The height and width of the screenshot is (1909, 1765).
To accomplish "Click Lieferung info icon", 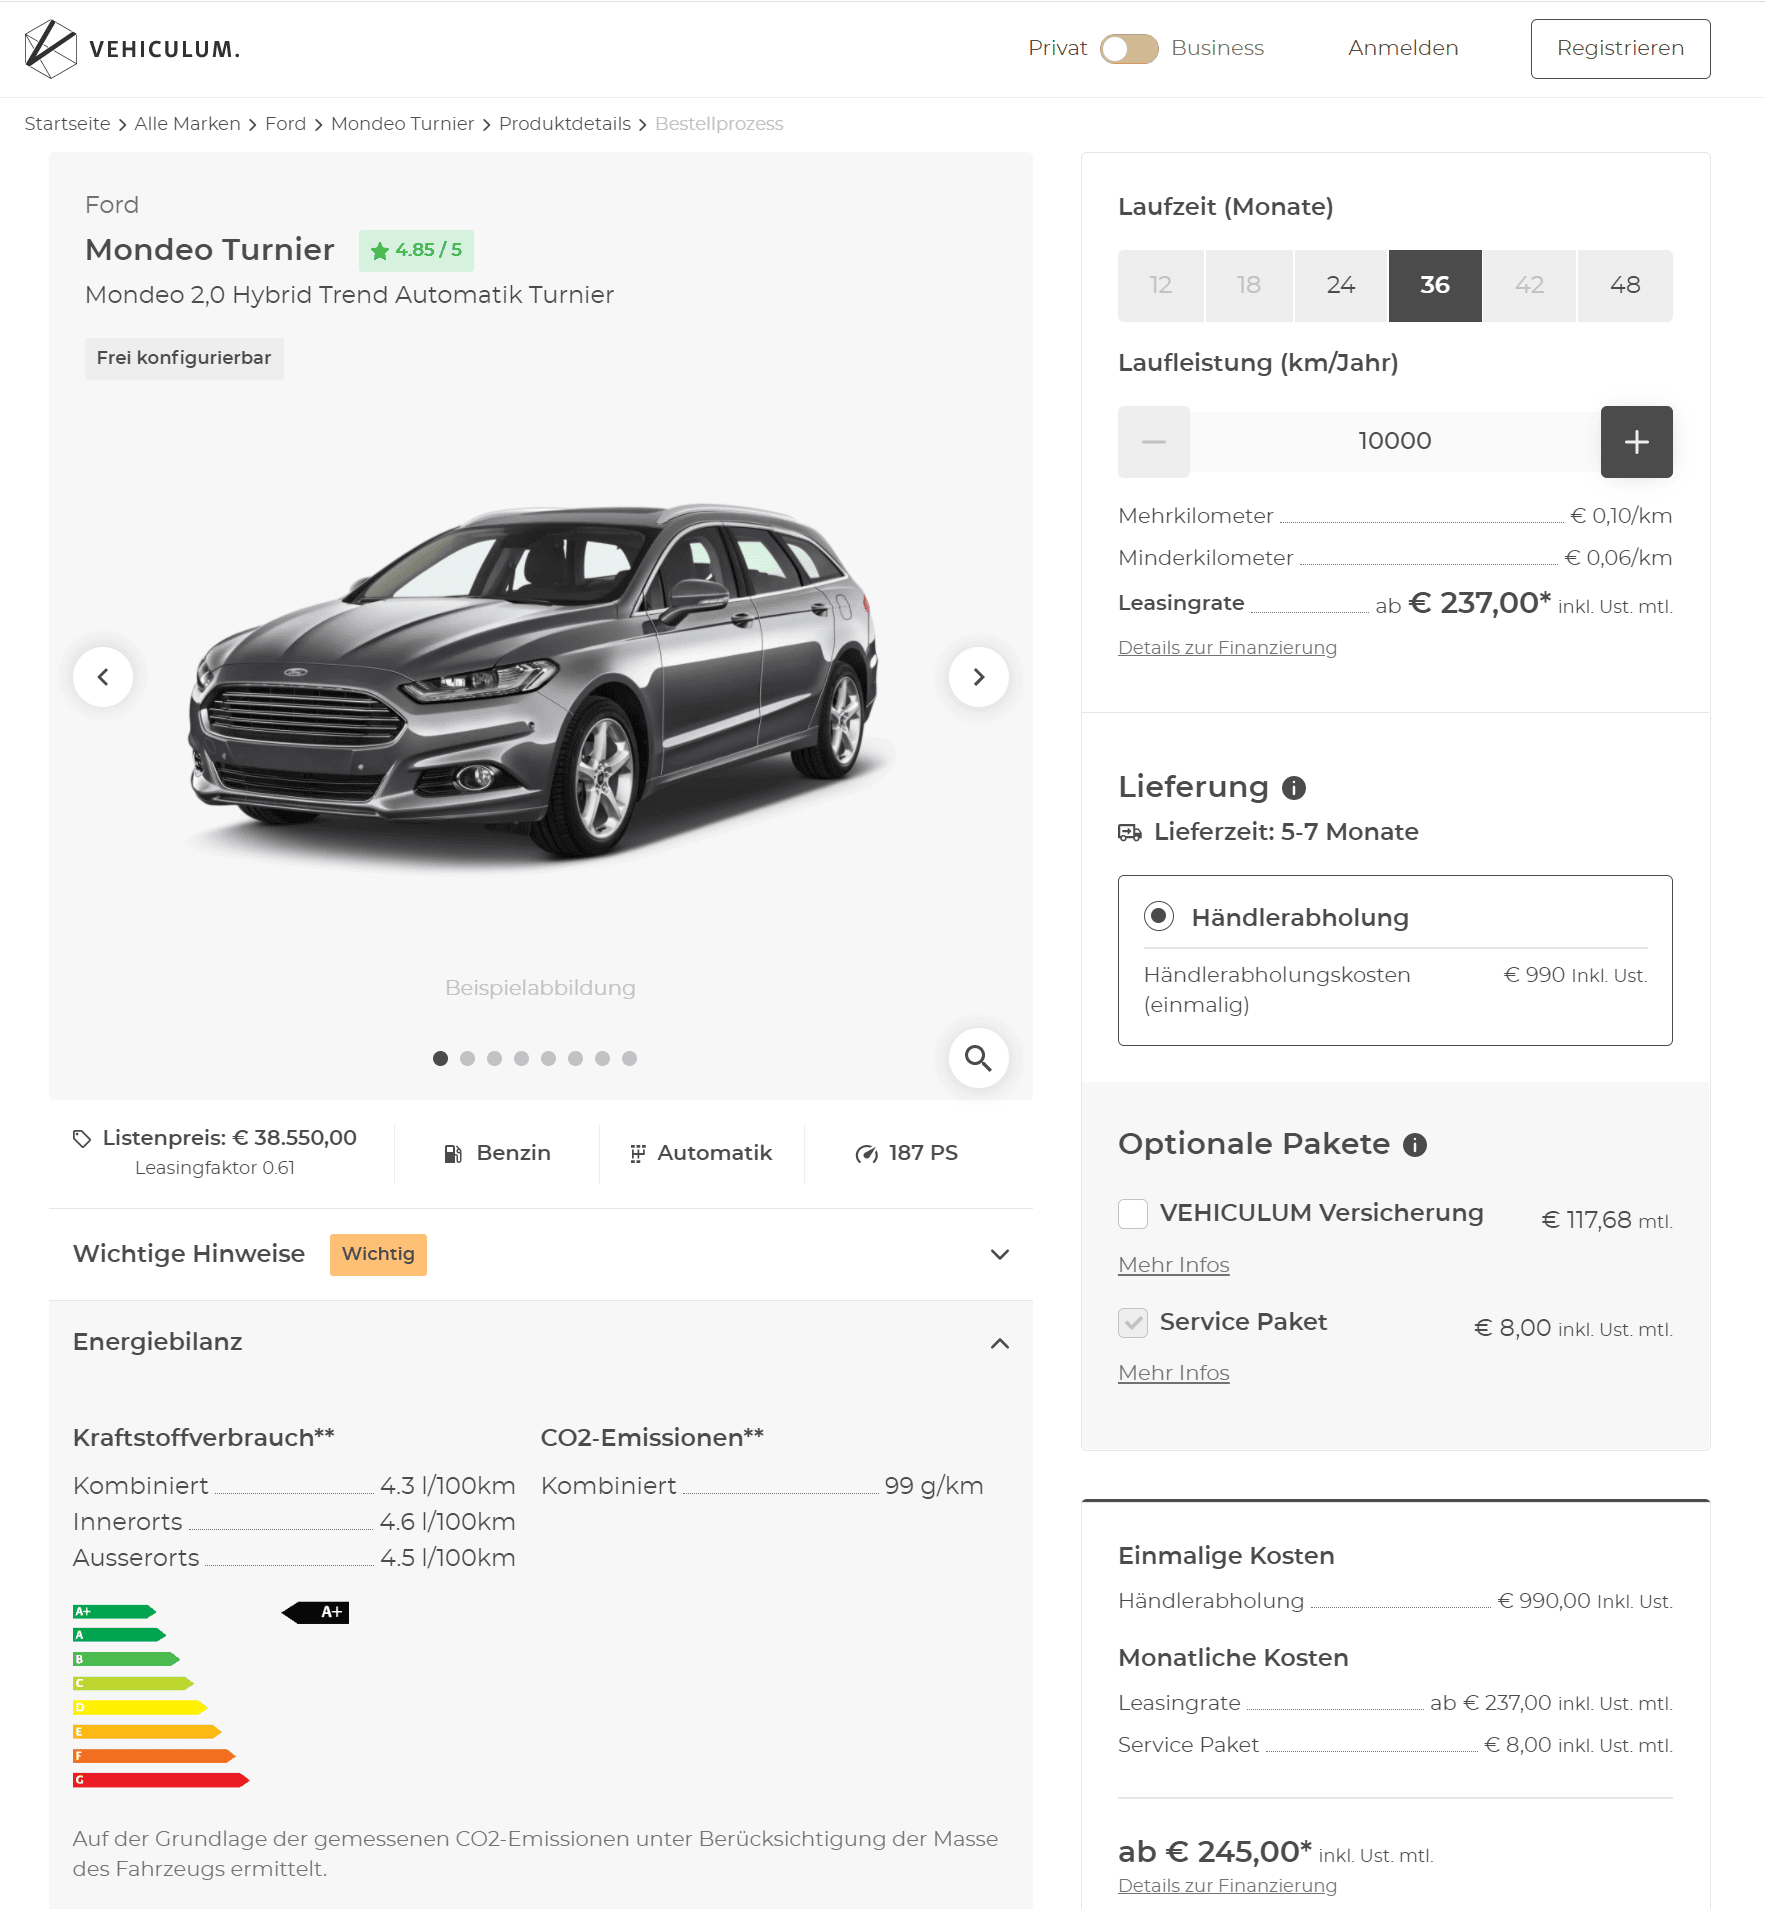I will coord(1294,788).
